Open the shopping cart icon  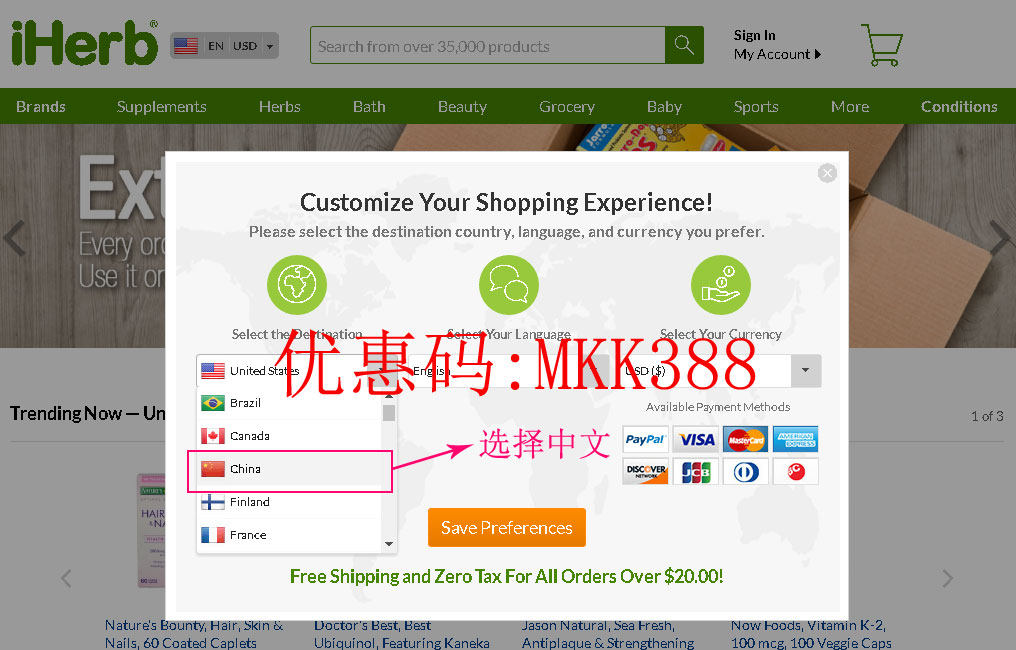(882, 45)
